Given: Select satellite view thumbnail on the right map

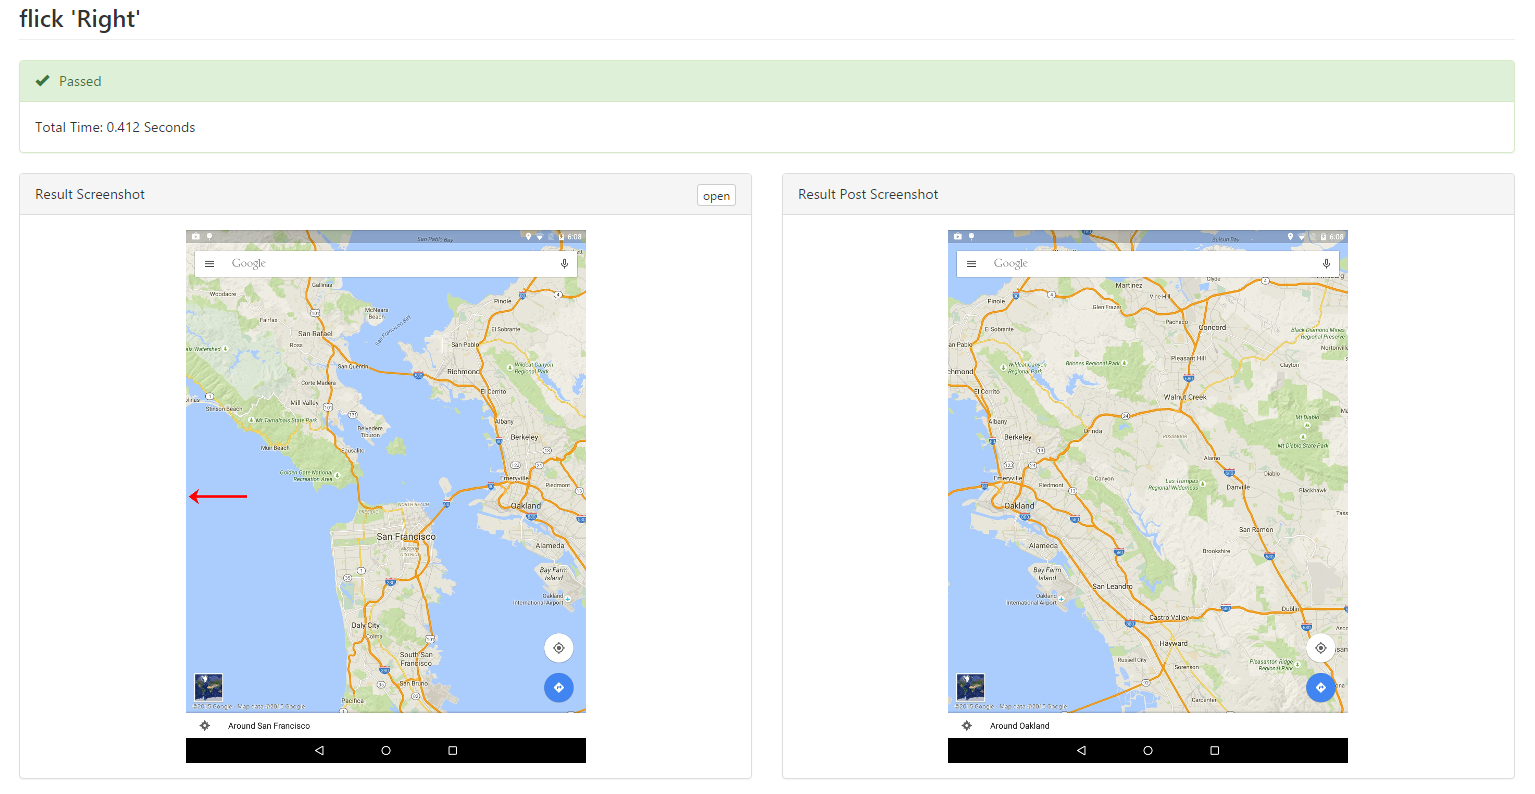Looking at the screenshot, I should click(970, 687).
